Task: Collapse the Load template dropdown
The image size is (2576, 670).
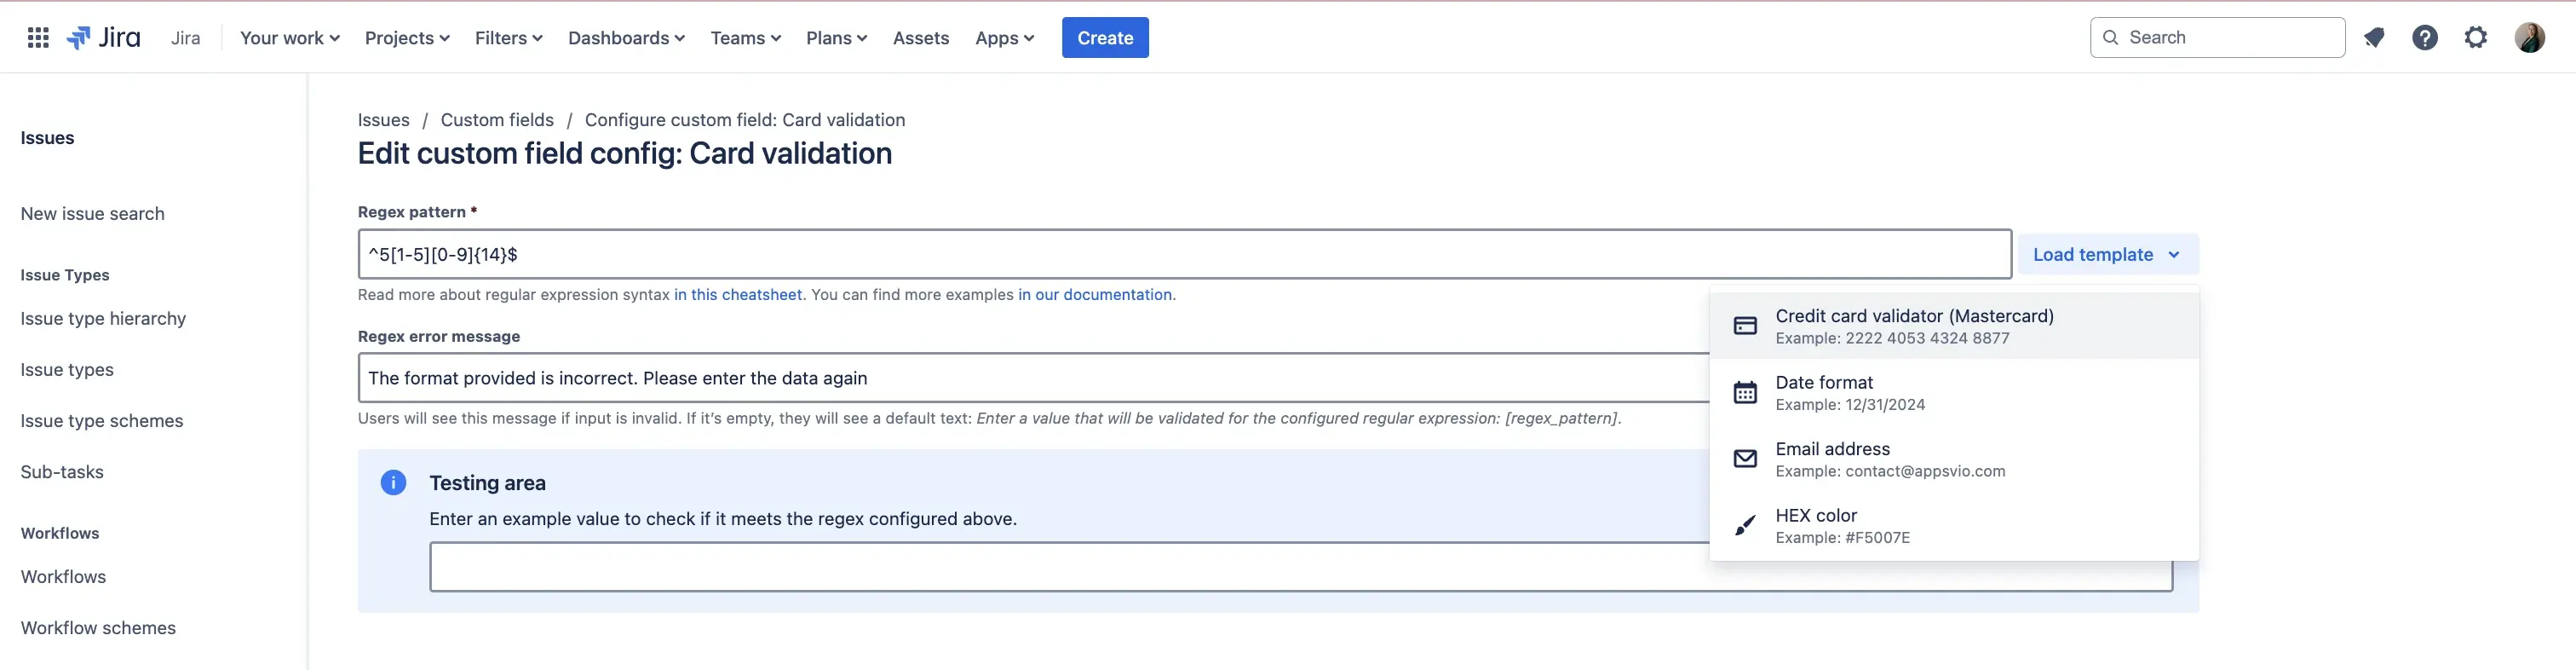Action: pyautogui.click(x=2107, y=255)
